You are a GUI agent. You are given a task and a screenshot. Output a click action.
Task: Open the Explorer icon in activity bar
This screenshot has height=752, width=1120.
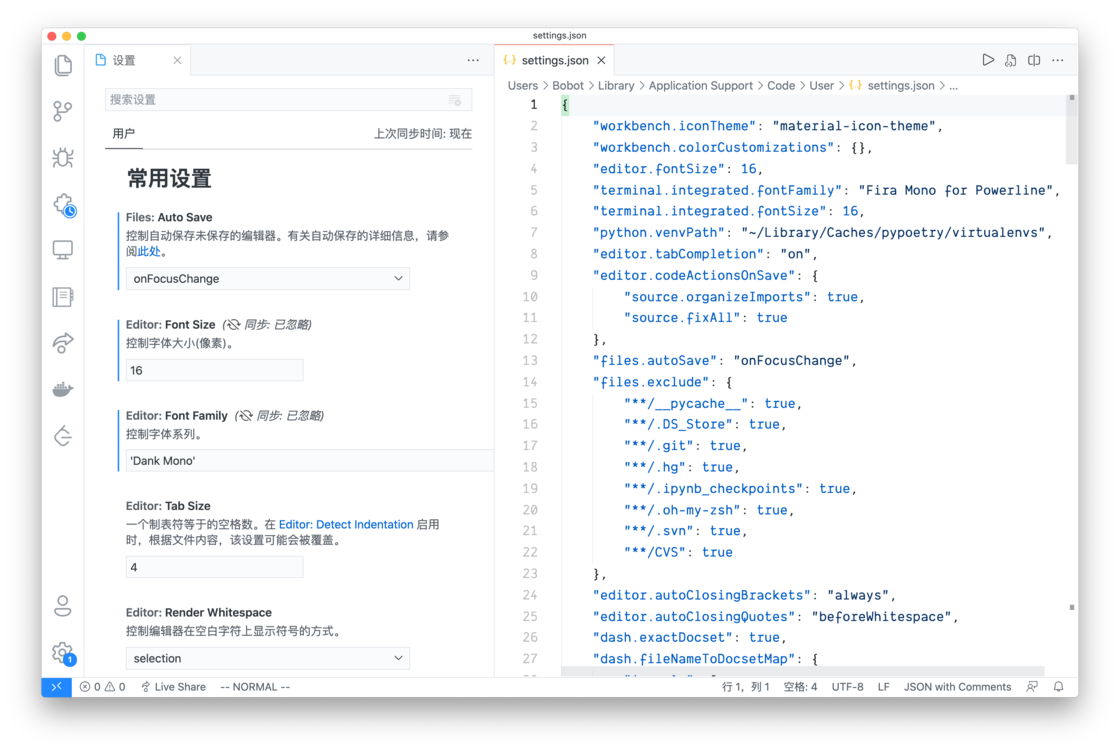(62, 64)
